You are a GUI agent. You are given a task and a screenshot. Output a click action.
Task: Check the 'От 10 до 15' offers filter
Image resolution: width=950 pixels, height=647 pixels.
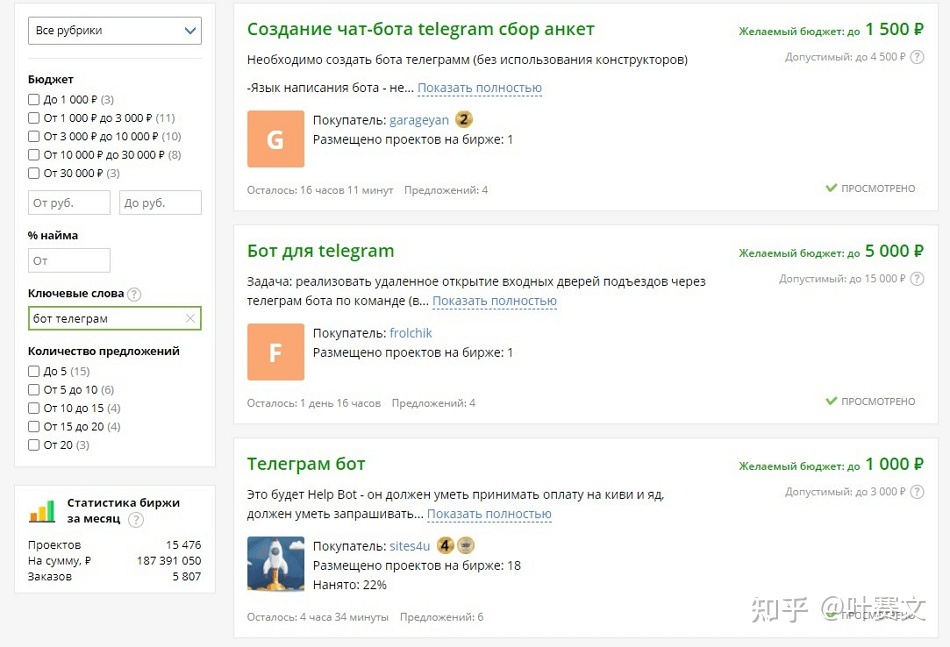point(34,408)
